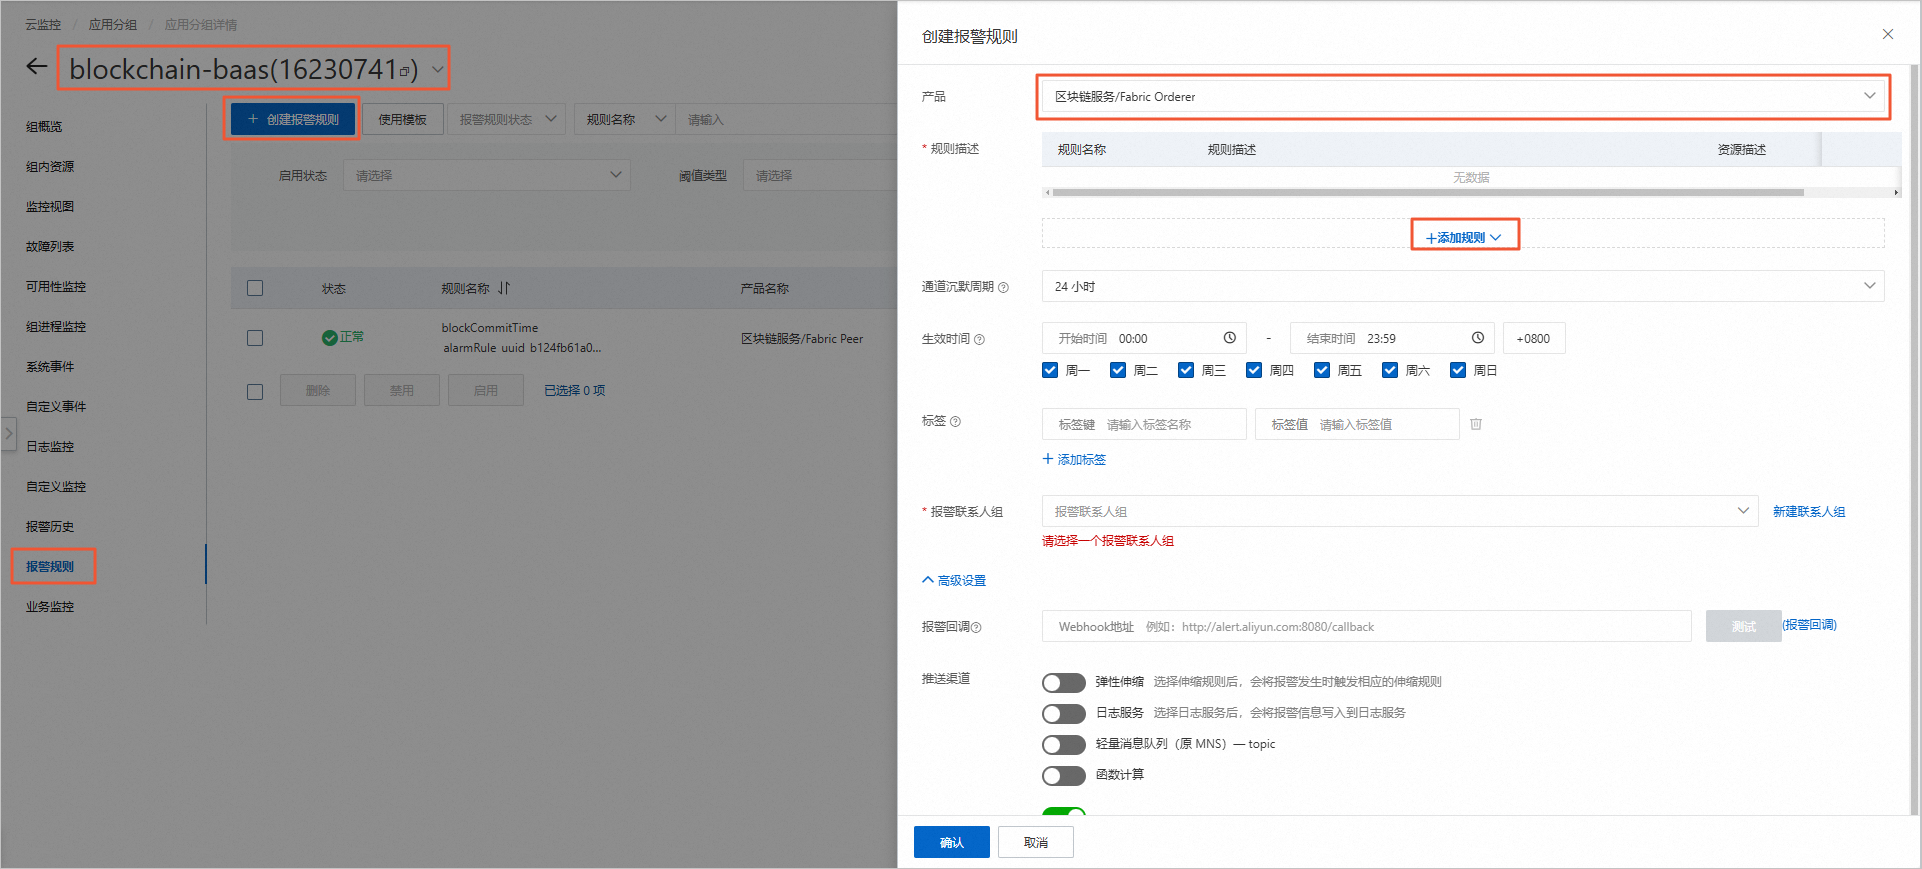
Task: Show help for 报警回调 label
Action: [976, 627]
